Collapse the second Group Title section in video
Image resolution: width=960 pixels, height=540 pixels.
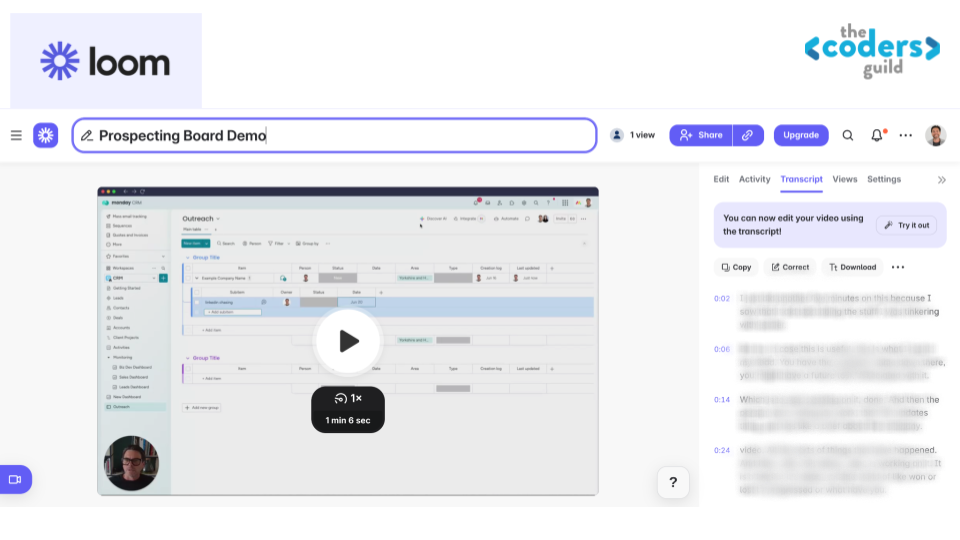tap(187, 358)
